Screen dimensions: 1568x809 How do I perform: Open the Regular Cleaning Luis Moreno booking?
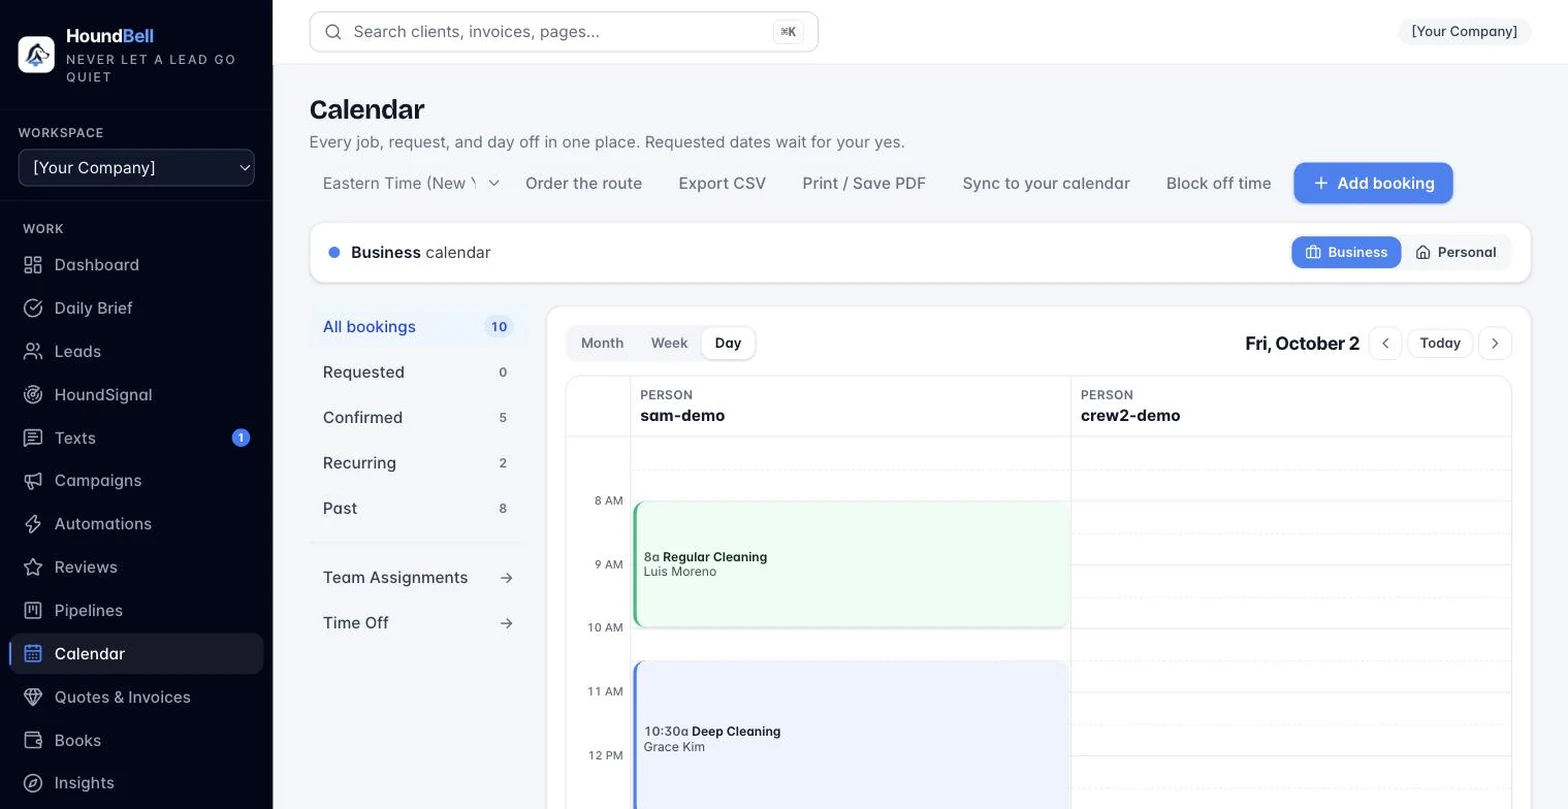[x=852, y=565]
